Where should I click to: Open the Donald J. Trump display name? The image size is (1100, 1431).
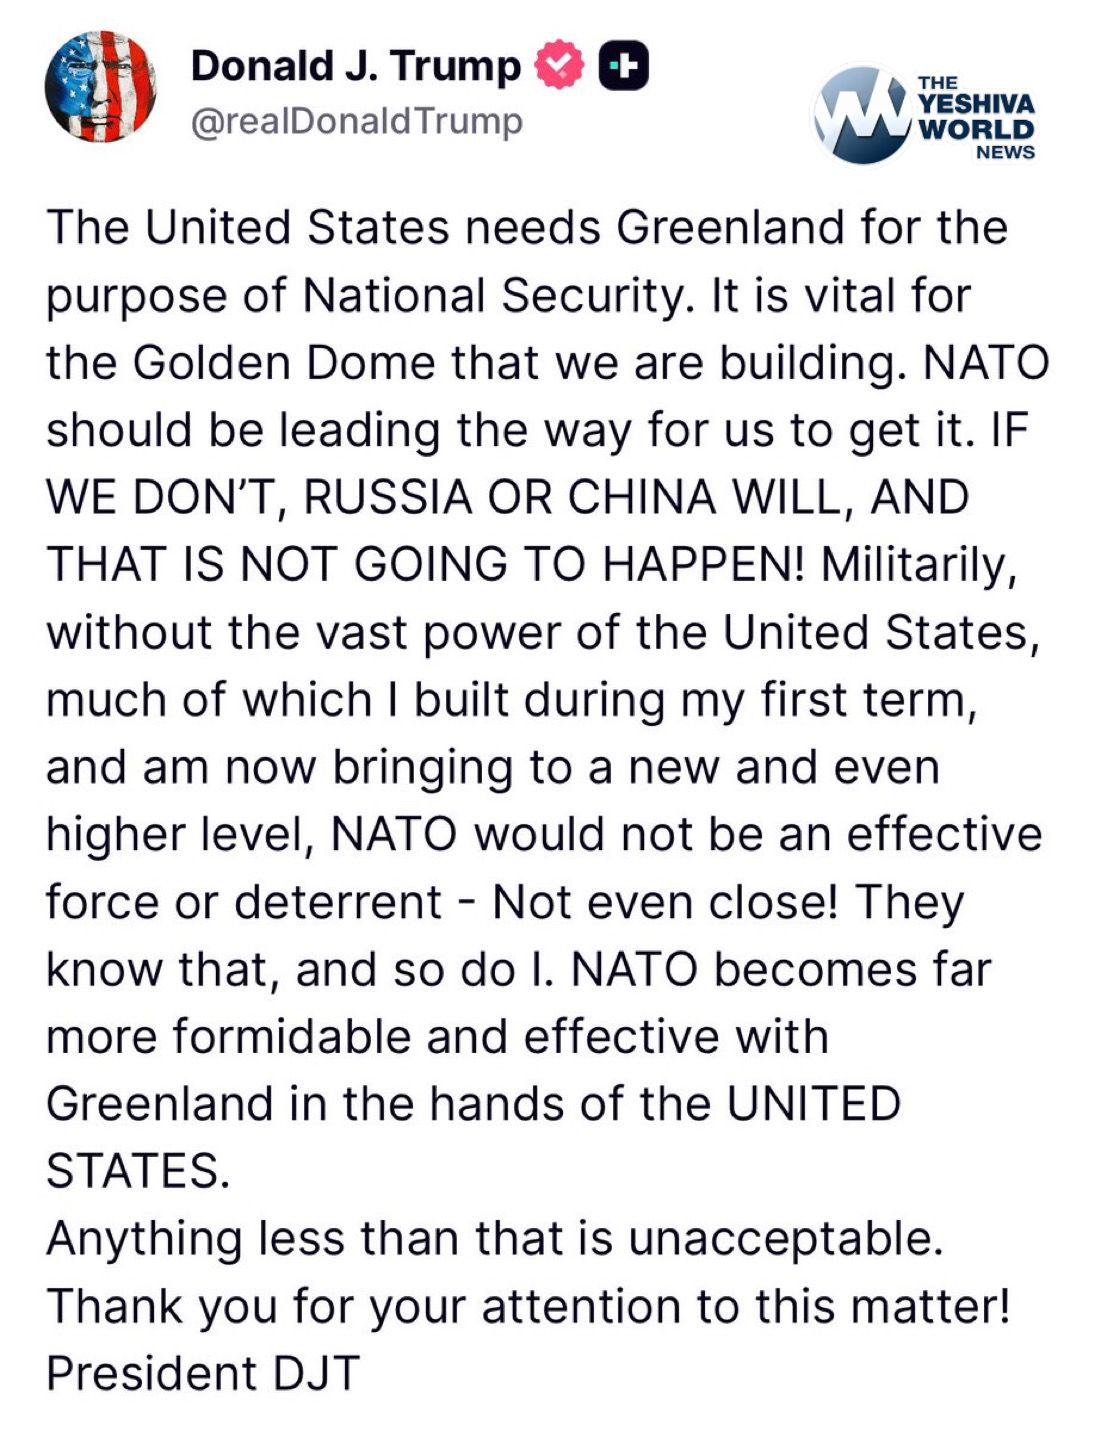(x=355, y=66)
